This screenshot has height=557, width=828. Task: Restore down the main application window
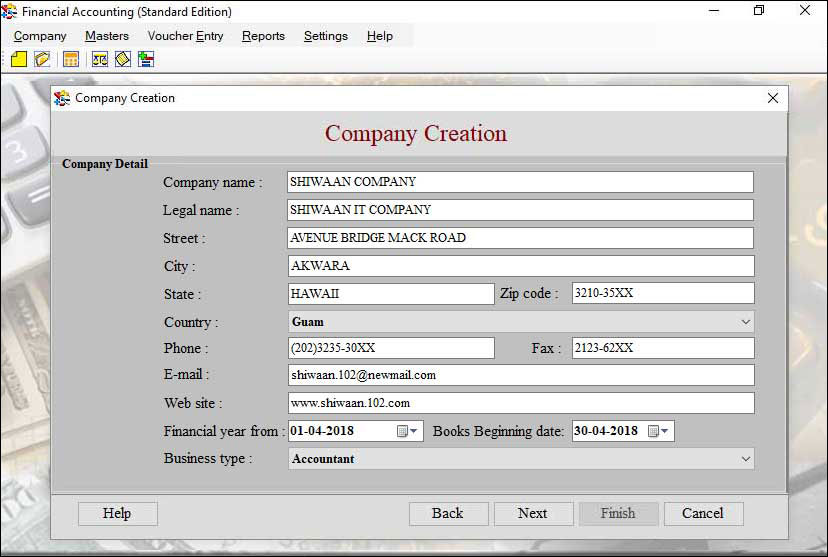(759, 11)
